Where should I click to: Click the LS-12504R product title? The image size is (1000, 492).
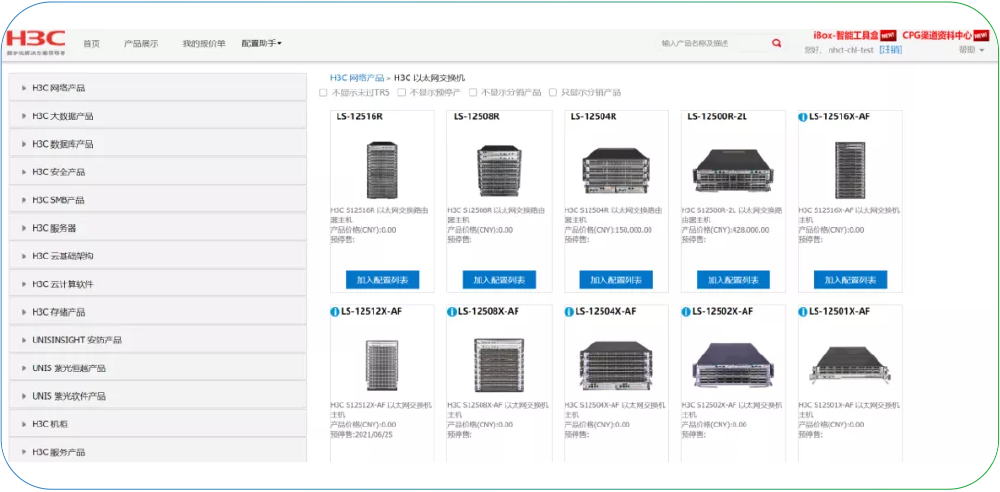pos(594,117)
